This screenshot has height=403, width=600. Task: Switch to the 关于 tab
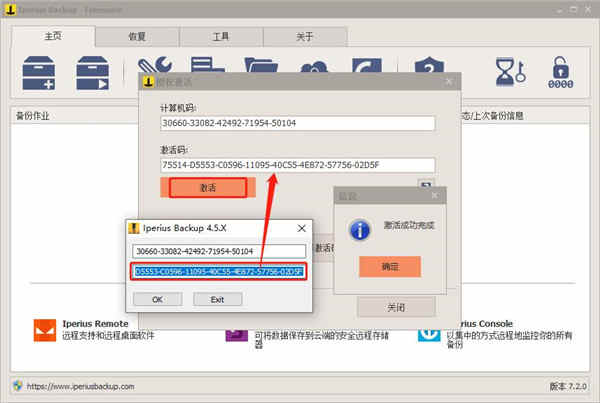pos(305,37)
